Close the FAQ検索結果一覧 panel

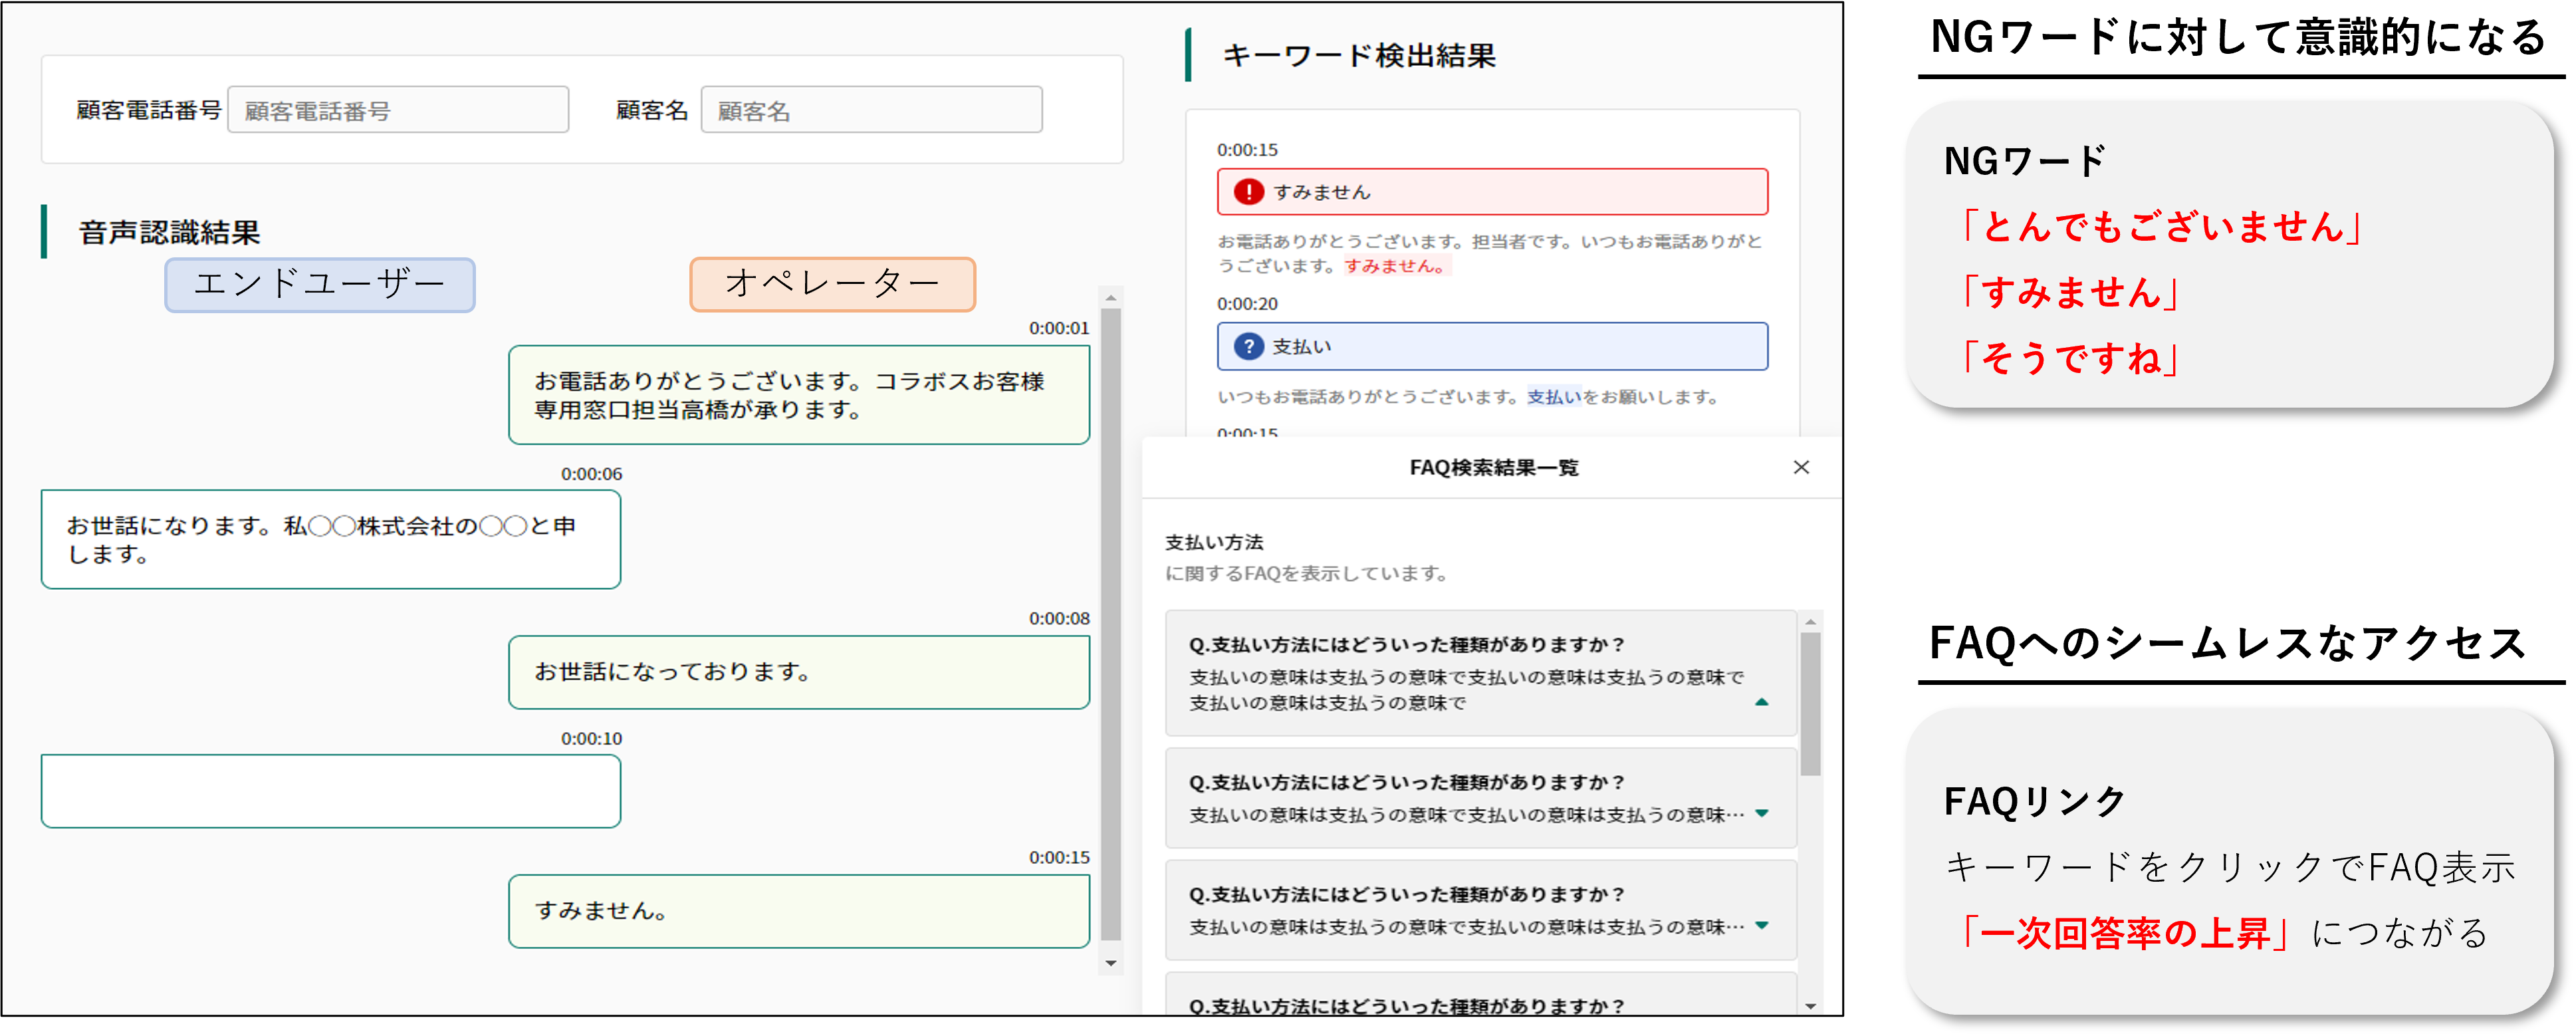pos(1801,467)
